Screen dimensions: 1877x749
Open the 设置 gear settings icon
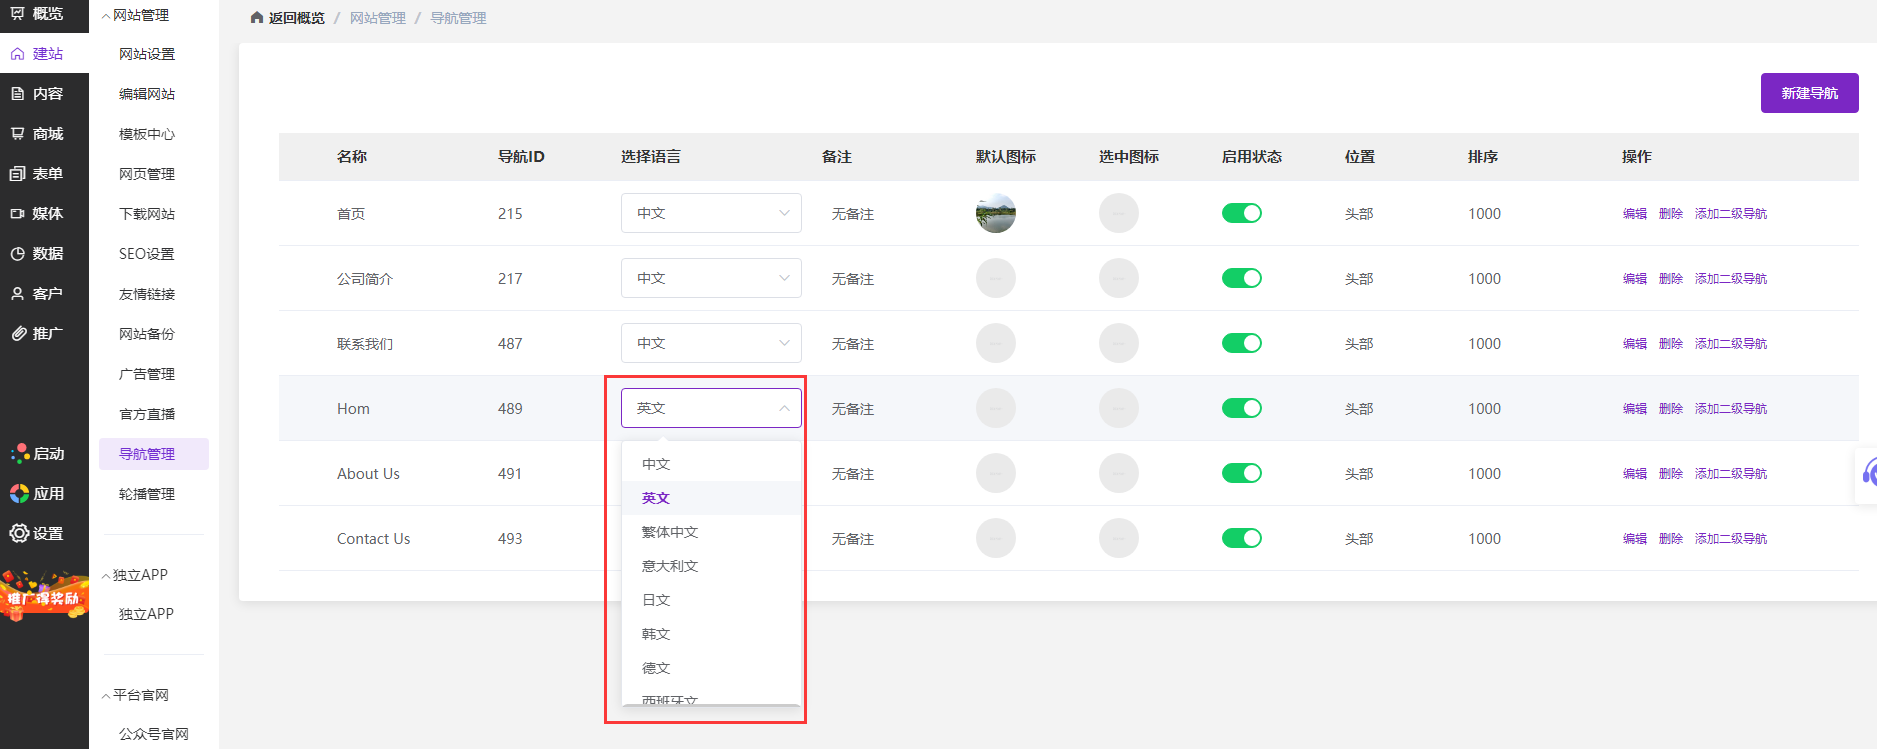click(x=19, y=533)
